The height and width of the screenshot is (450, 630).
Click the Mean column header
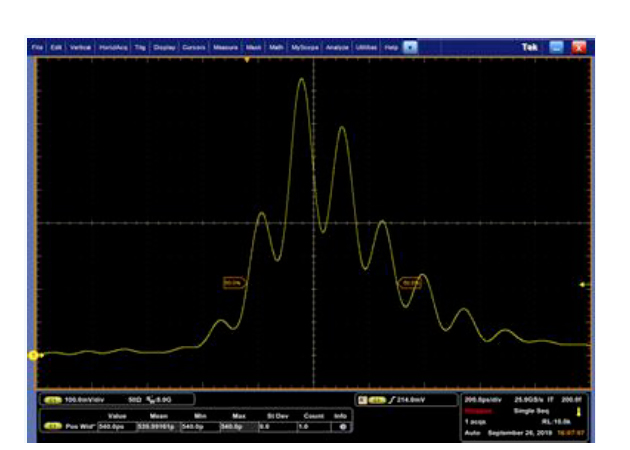(158, 416)
